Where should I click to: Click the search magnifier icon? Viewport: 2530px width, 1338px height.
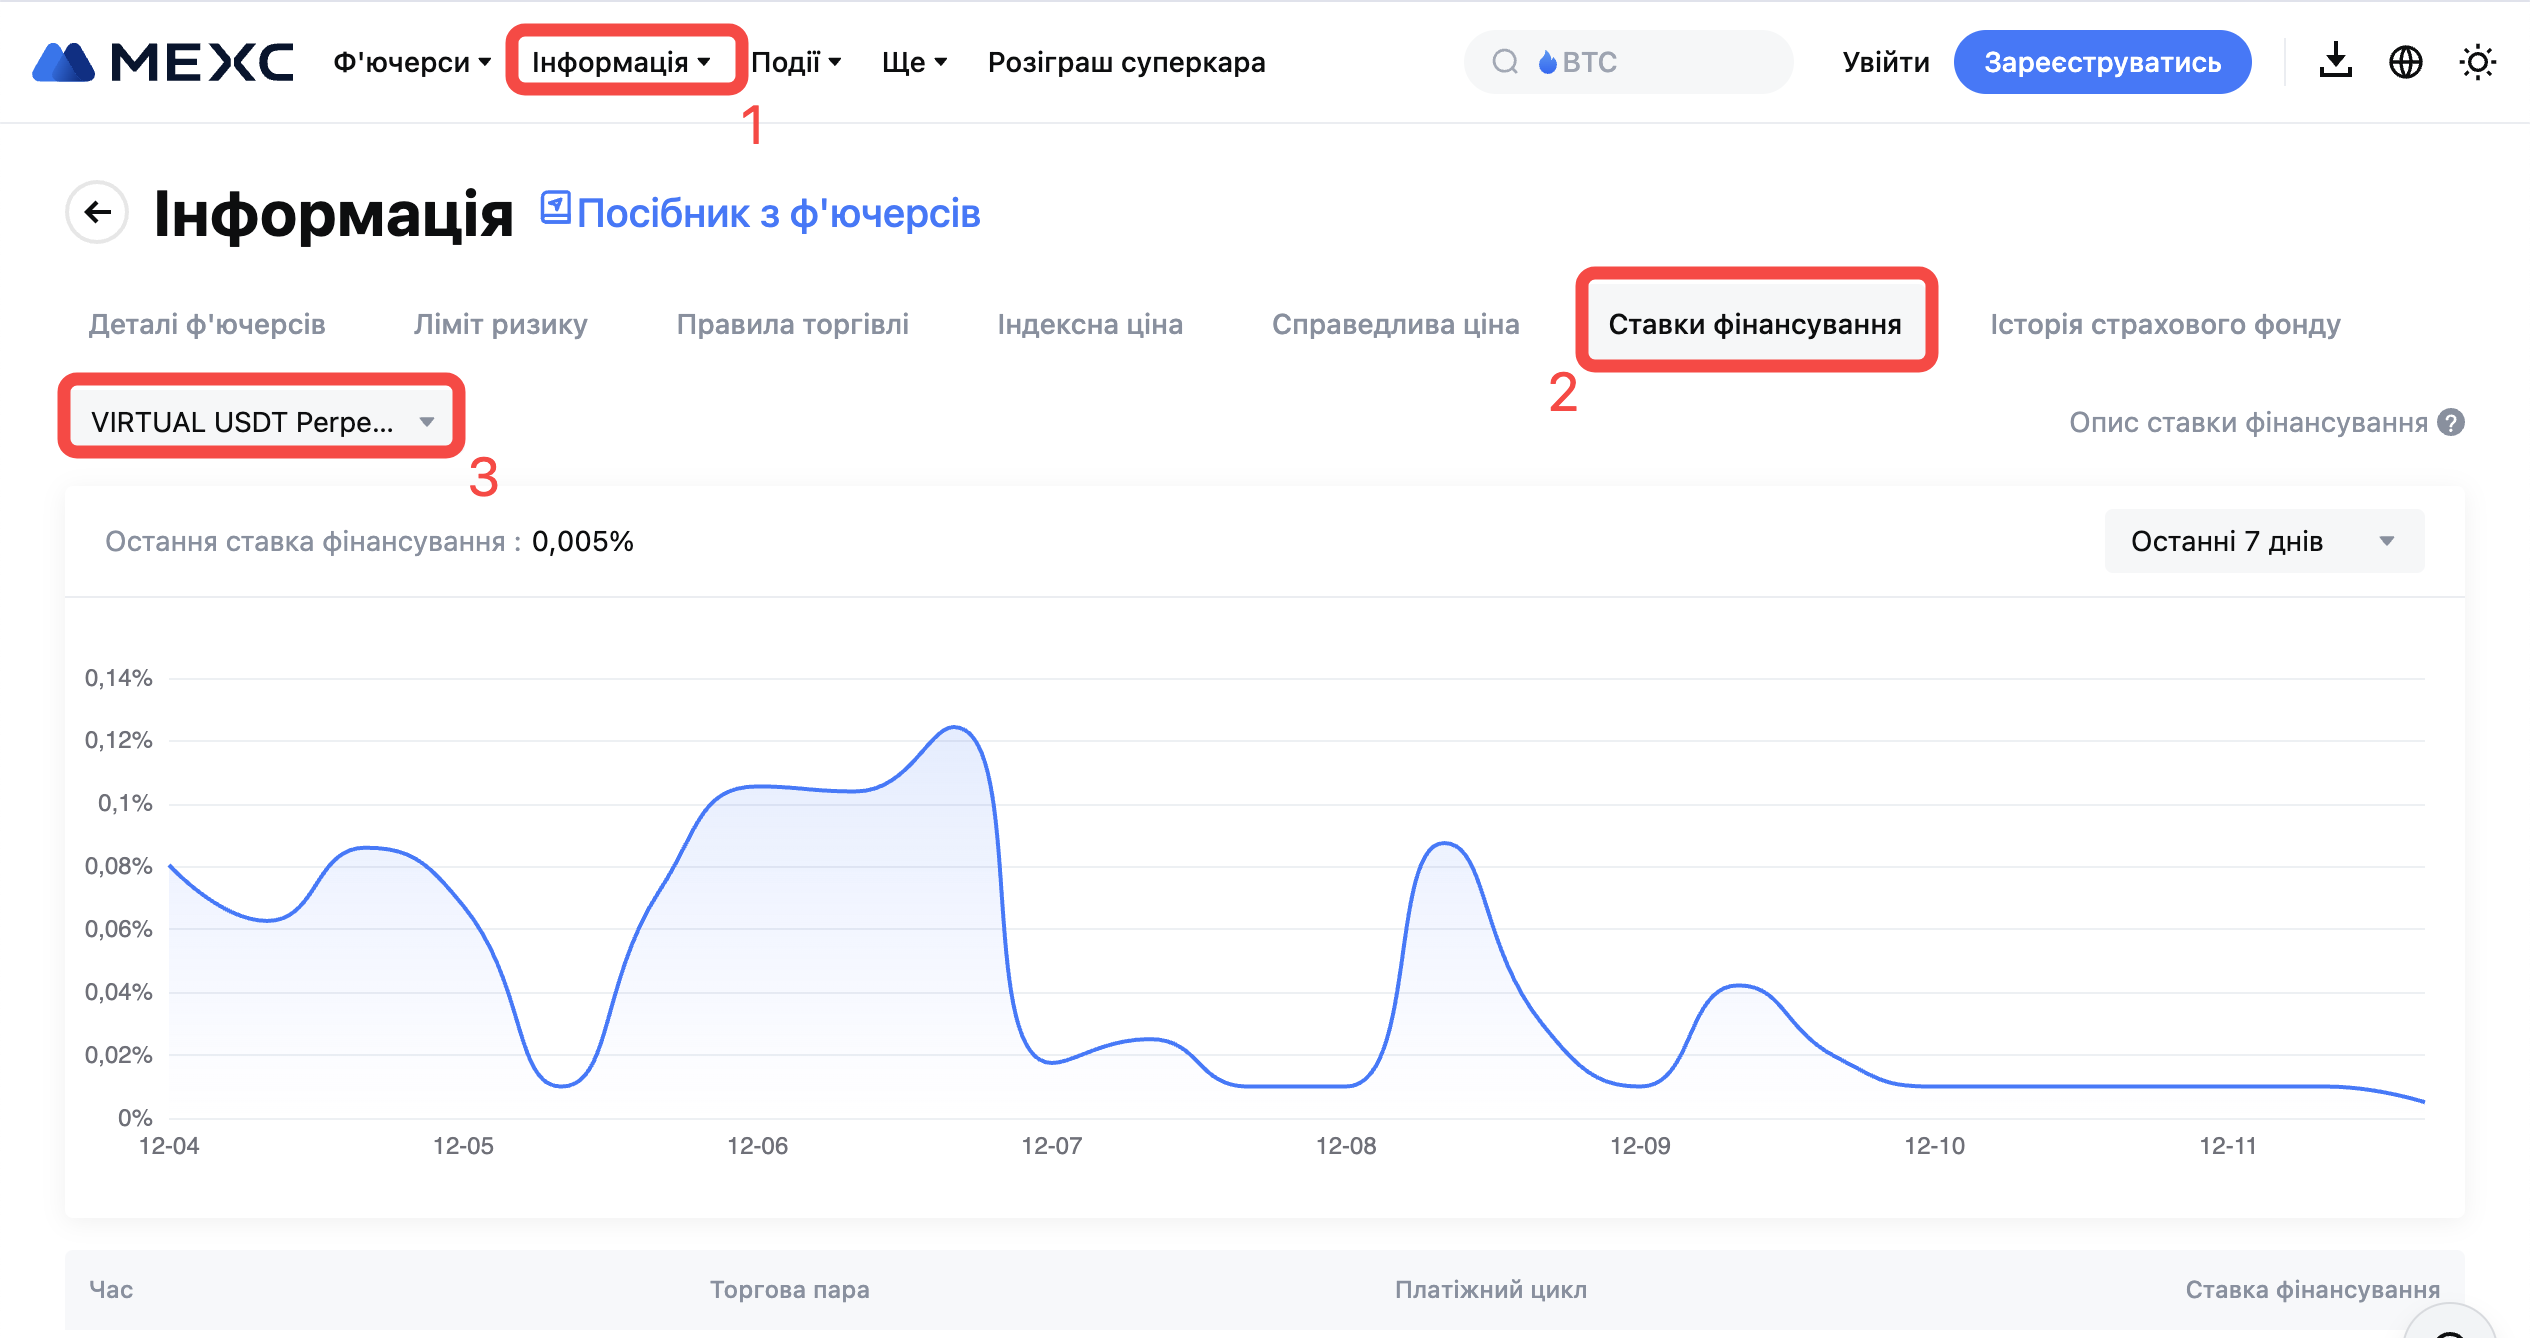(1504, 62)
